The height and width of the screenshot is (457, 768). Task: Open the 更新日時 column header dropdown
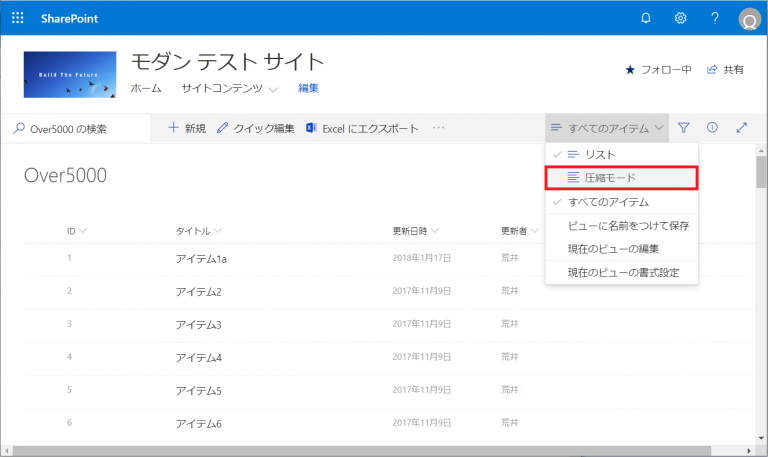point(415,231)
